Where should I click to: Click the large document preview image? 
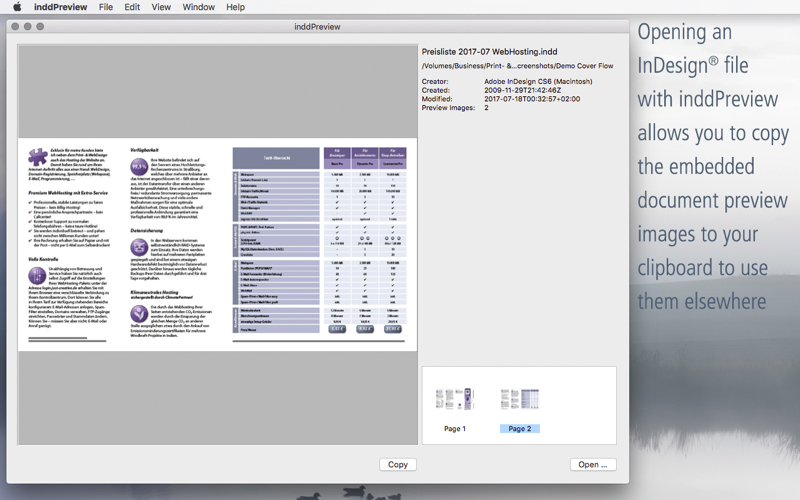(218, 244)
